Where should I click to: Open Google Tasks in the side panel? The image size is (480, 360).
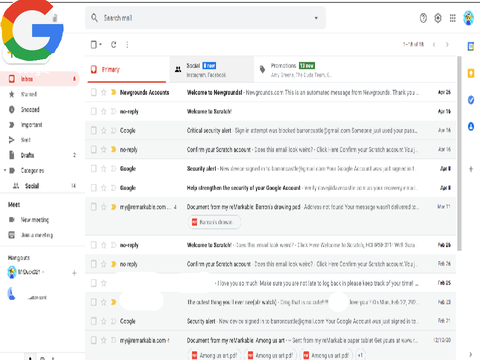coord(471,100)
